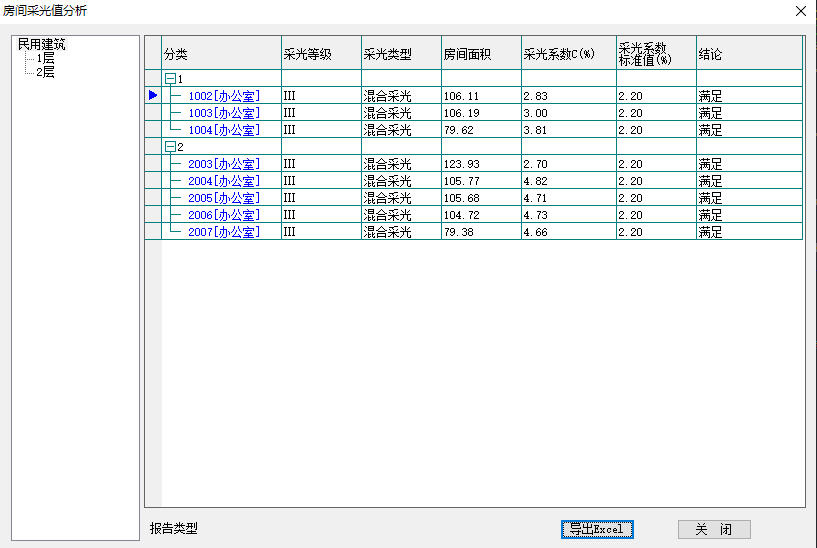
Task: Close the 房间采光值分析 dialog window
Action: pos(800,10)
